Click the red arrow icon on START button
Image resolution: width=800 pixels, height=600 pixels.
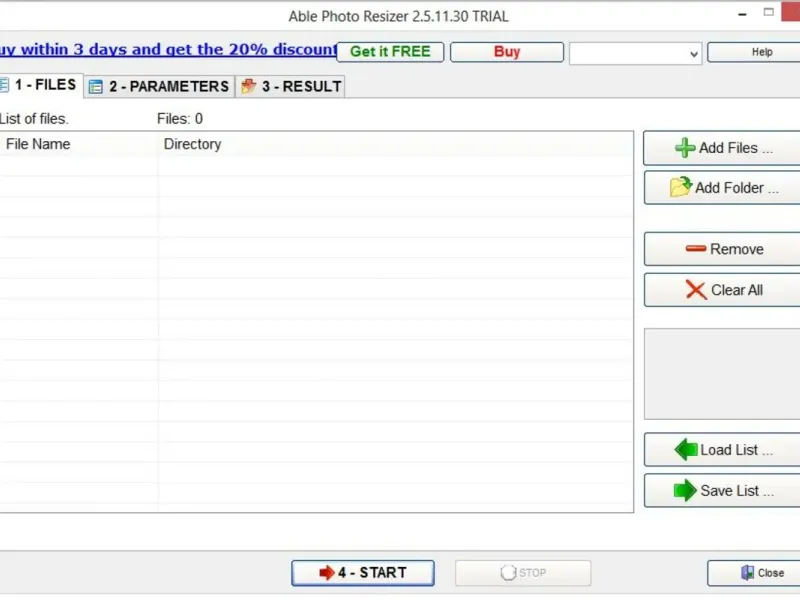[327, 572]
